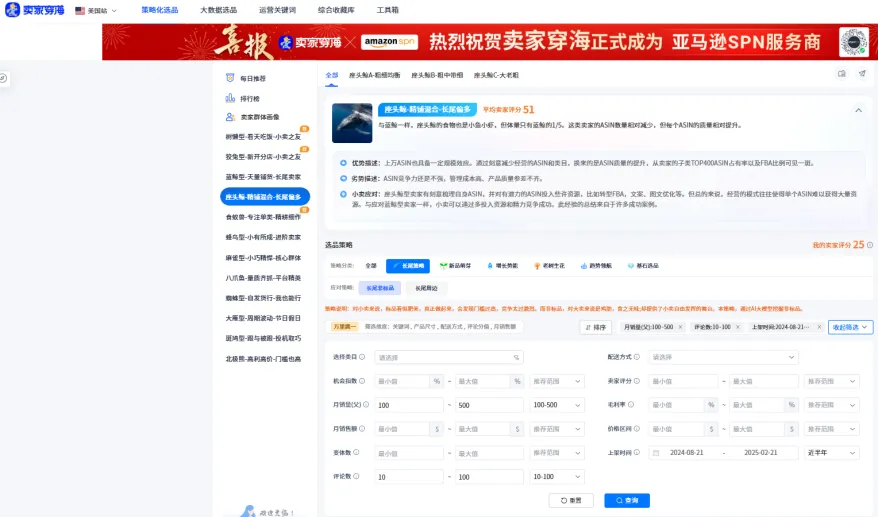Click the humpback whale thumbnail image

pos(352,123)
